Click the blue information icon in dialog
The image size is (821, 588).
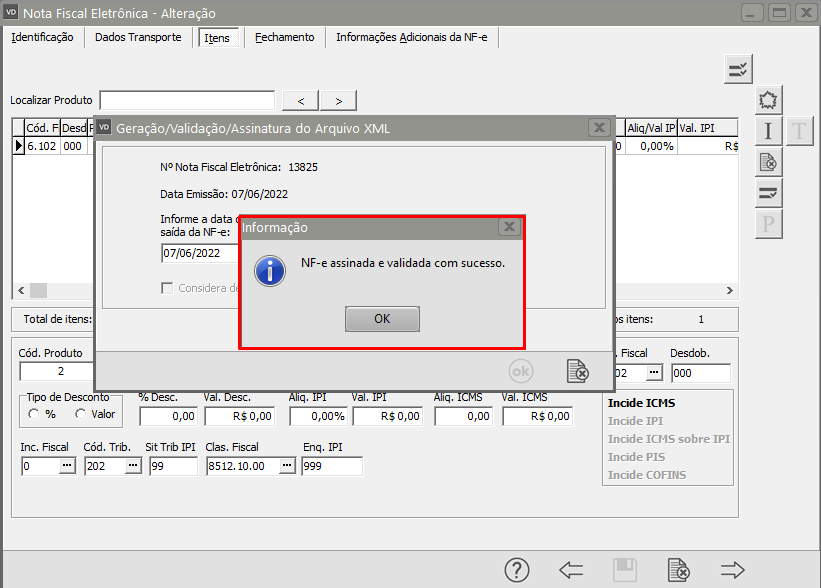(270, 270)
